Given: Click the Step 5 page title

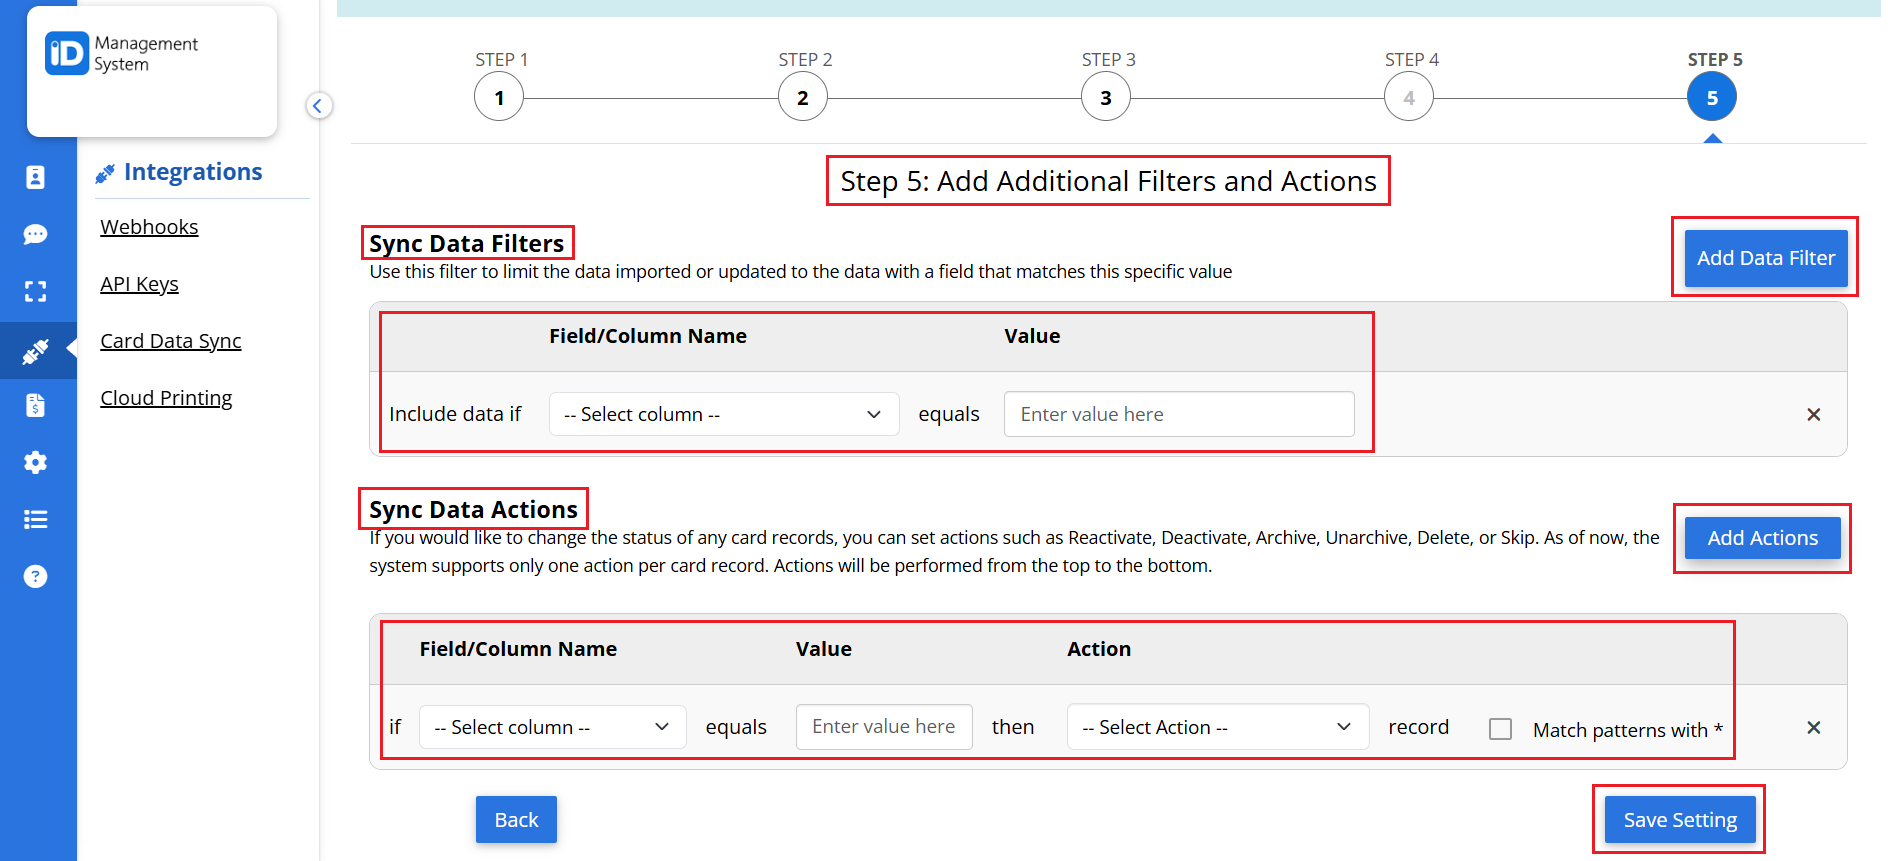Looking at the screenshot, I should pyautogui.click(x=1108, y=181).
